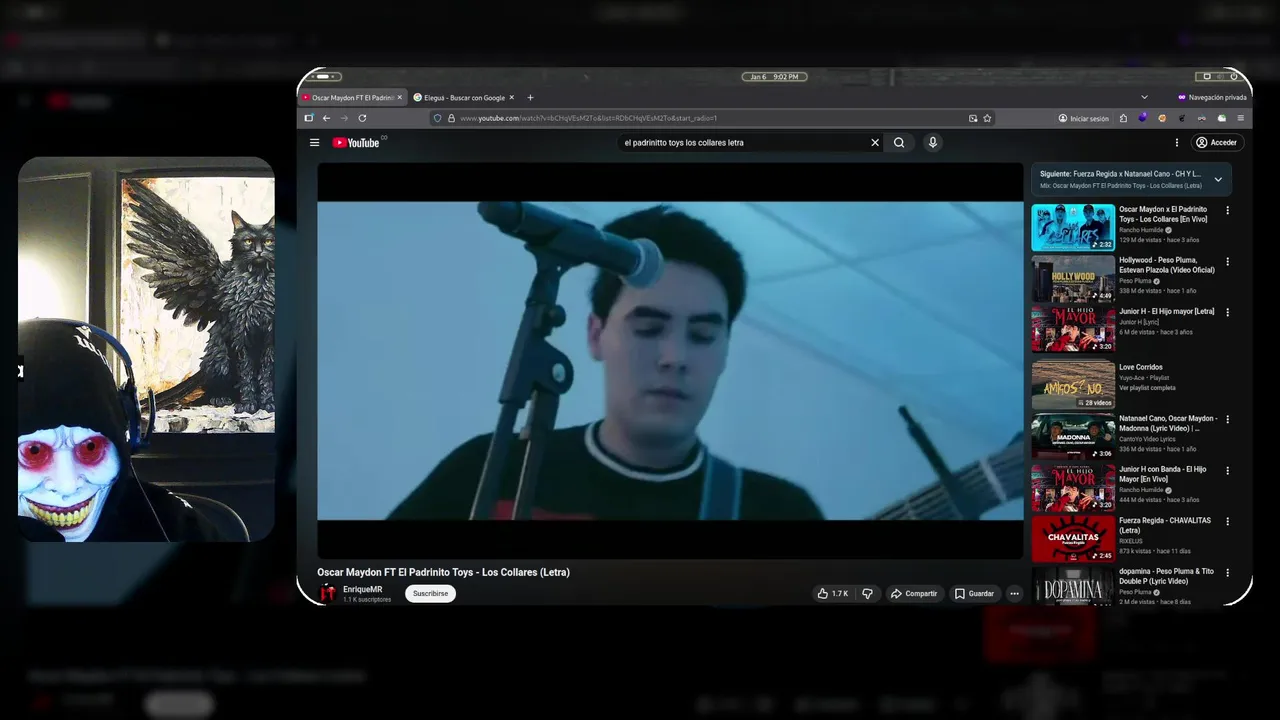Click the magnifying glass search button
The image size is (1280, 720).
coord(899,142)
